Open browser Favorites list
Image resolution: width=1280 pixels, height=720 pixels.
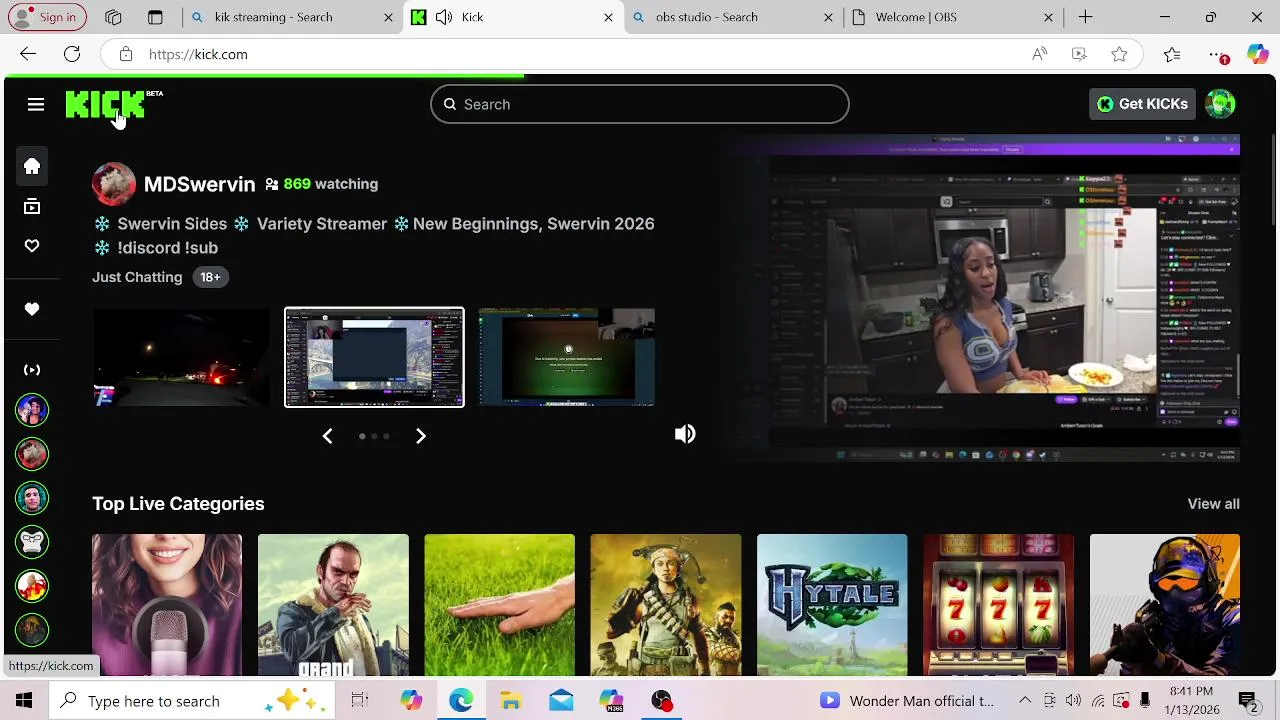point(1172,54)
